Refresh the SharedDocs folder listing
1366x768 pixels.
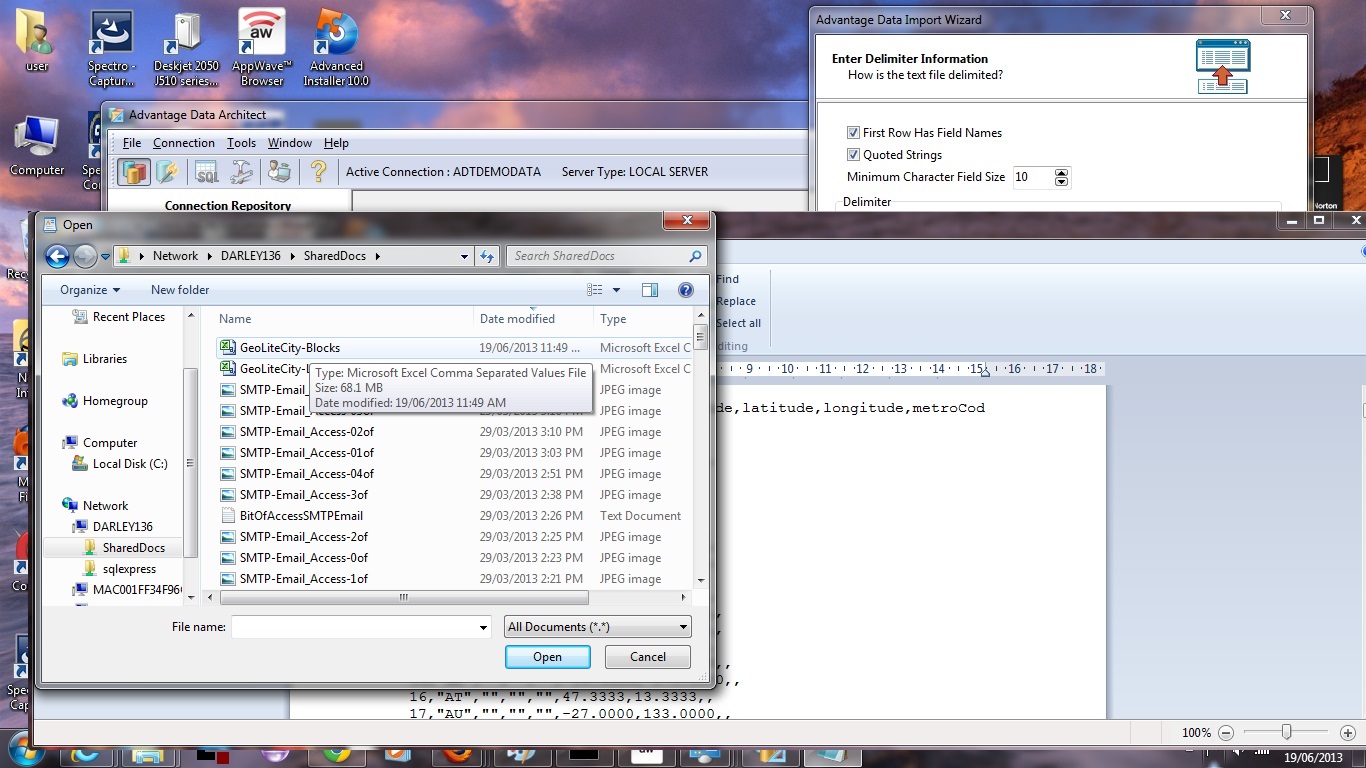tap(487, 256)
